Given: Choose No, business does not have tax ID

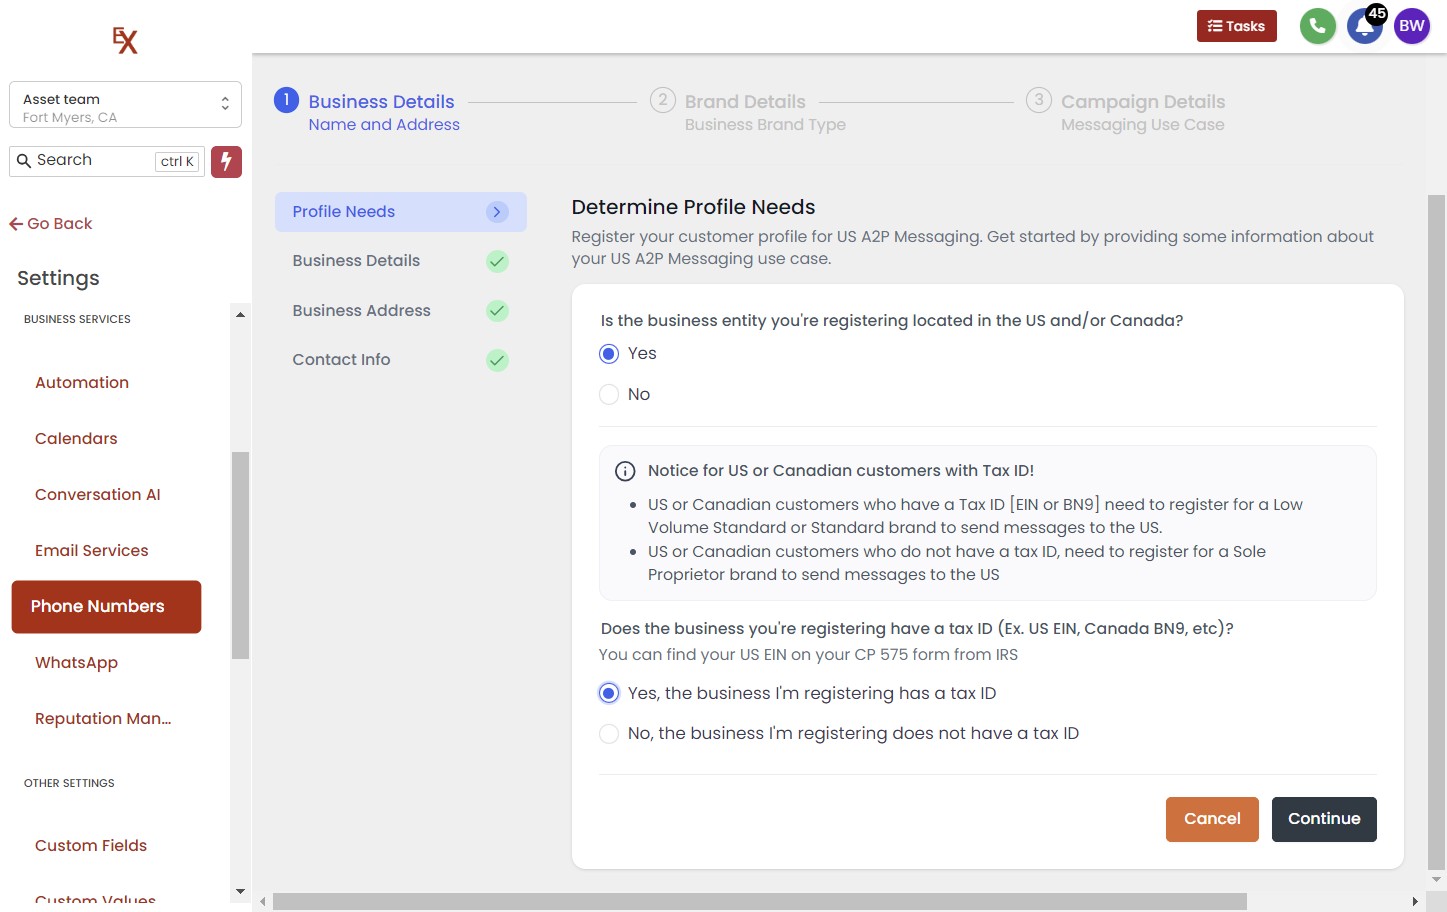Looking at the screenshot, I should coord(609,734).
